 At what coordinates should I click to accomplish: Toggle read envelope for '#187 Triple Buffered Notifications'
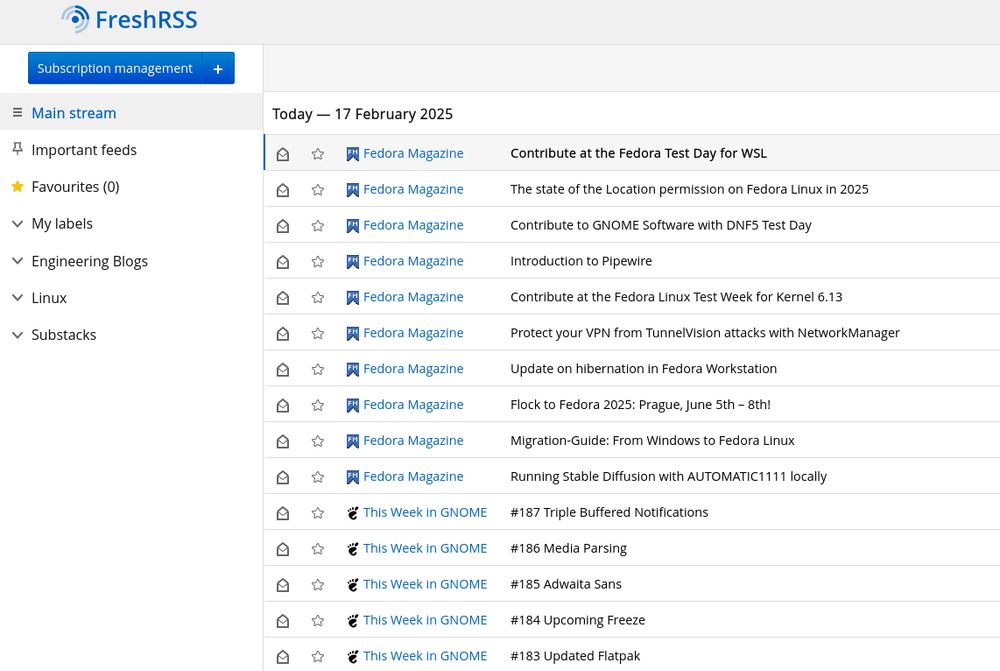click(283, 513)
